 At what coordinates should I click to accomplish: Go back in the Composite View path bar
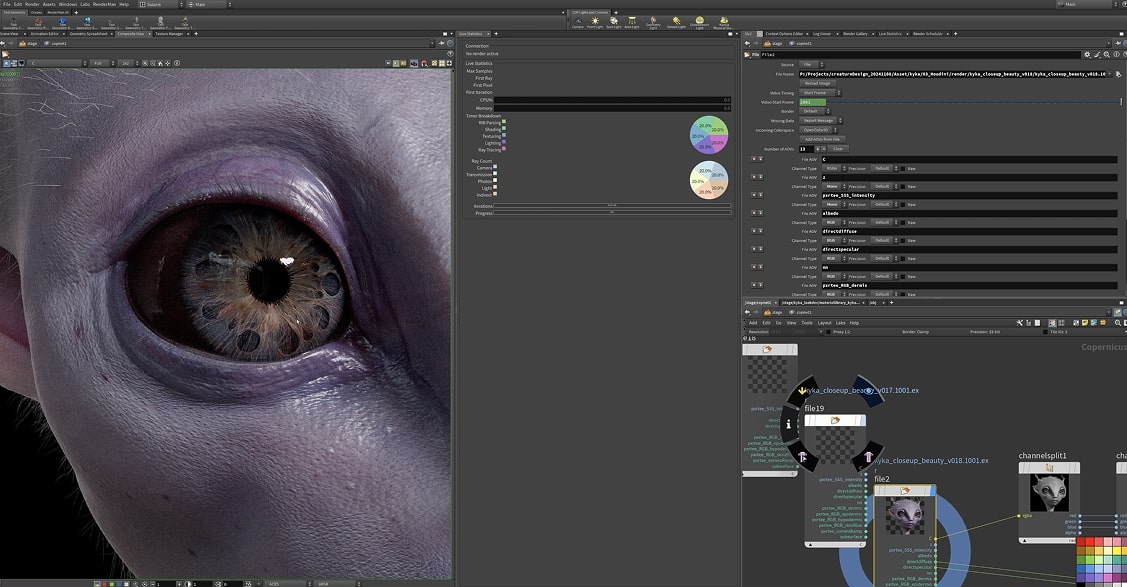click(3, 43)
